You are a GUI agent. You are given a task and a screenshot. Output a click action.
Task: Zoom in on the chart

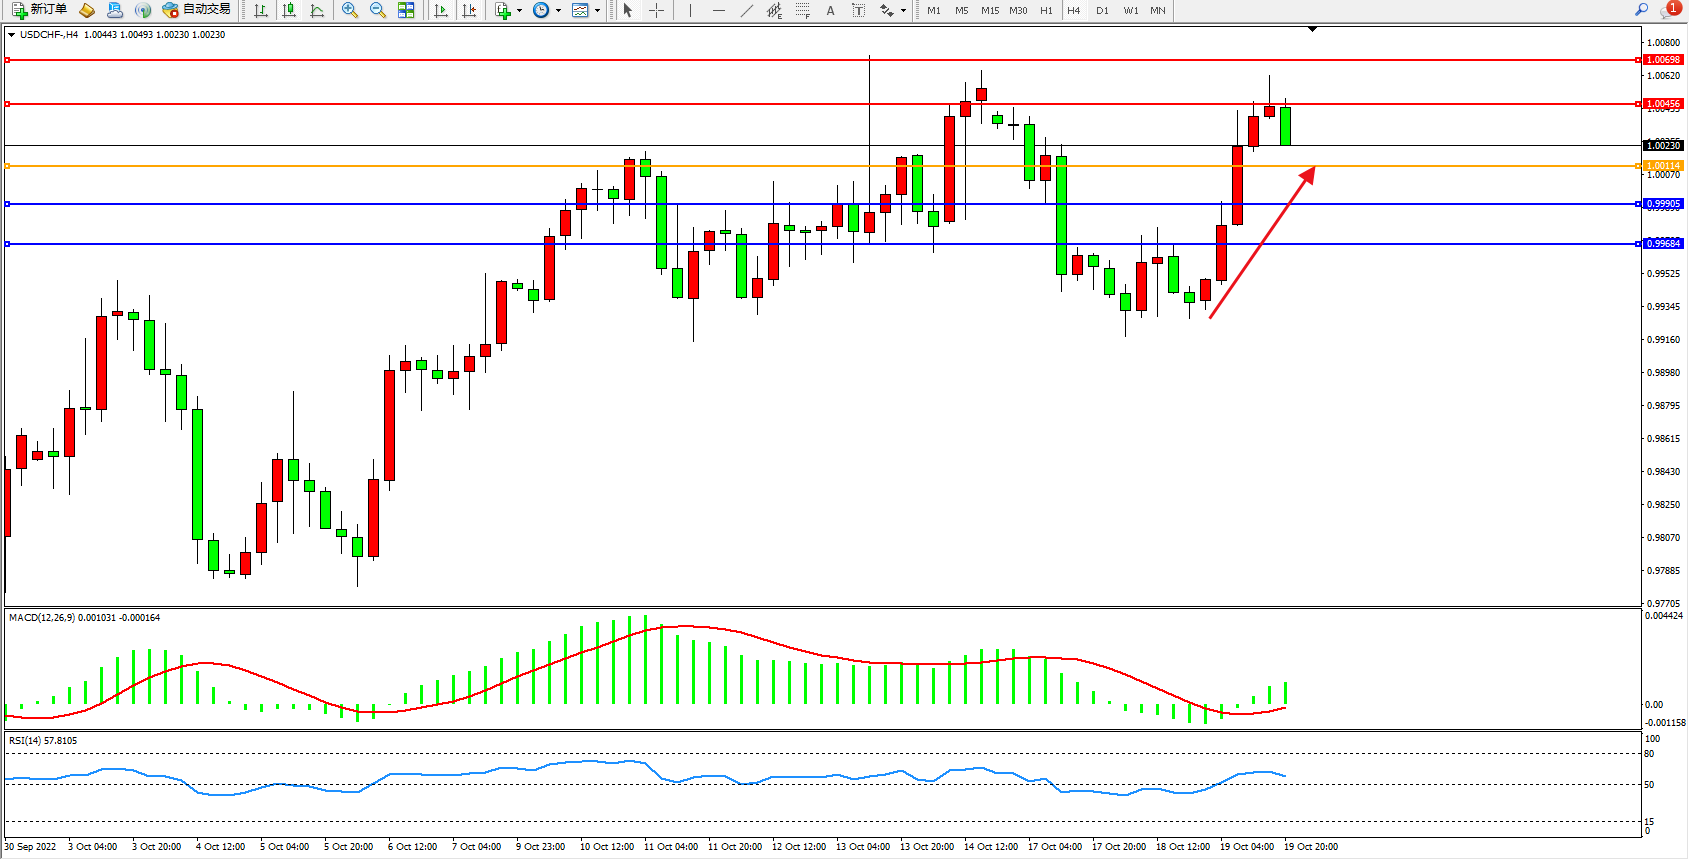(x=349, y=10)
